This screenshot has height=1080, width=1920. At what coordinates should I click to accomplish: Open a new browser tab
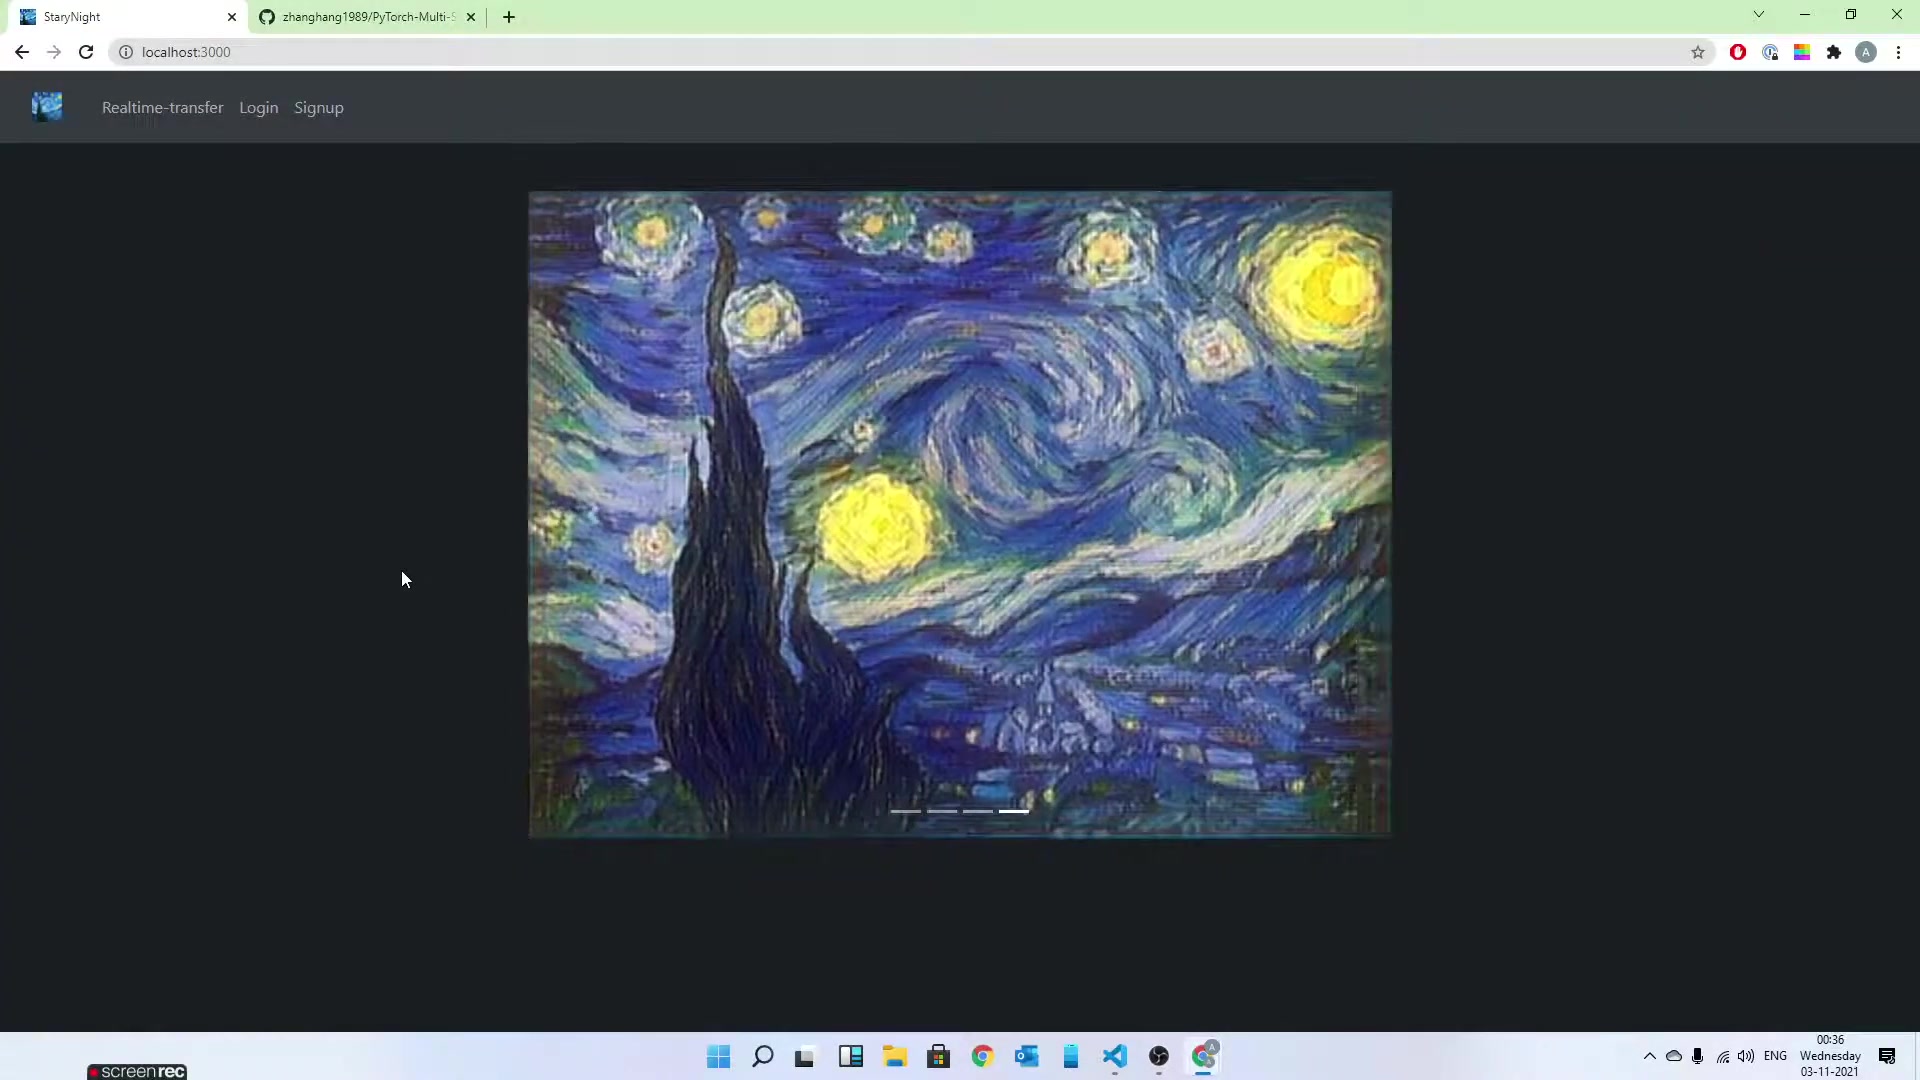[x=509, y=17]
